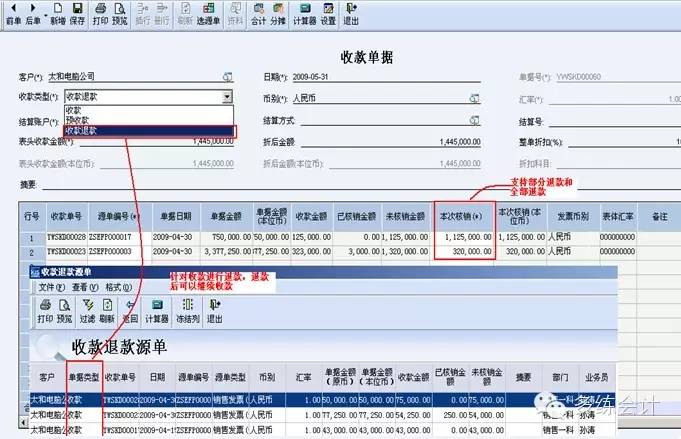The height and width of the screenshot is (439, 681).
Task: Print from the 收款退款源单 window toolbar
Action: coord(45,311)
